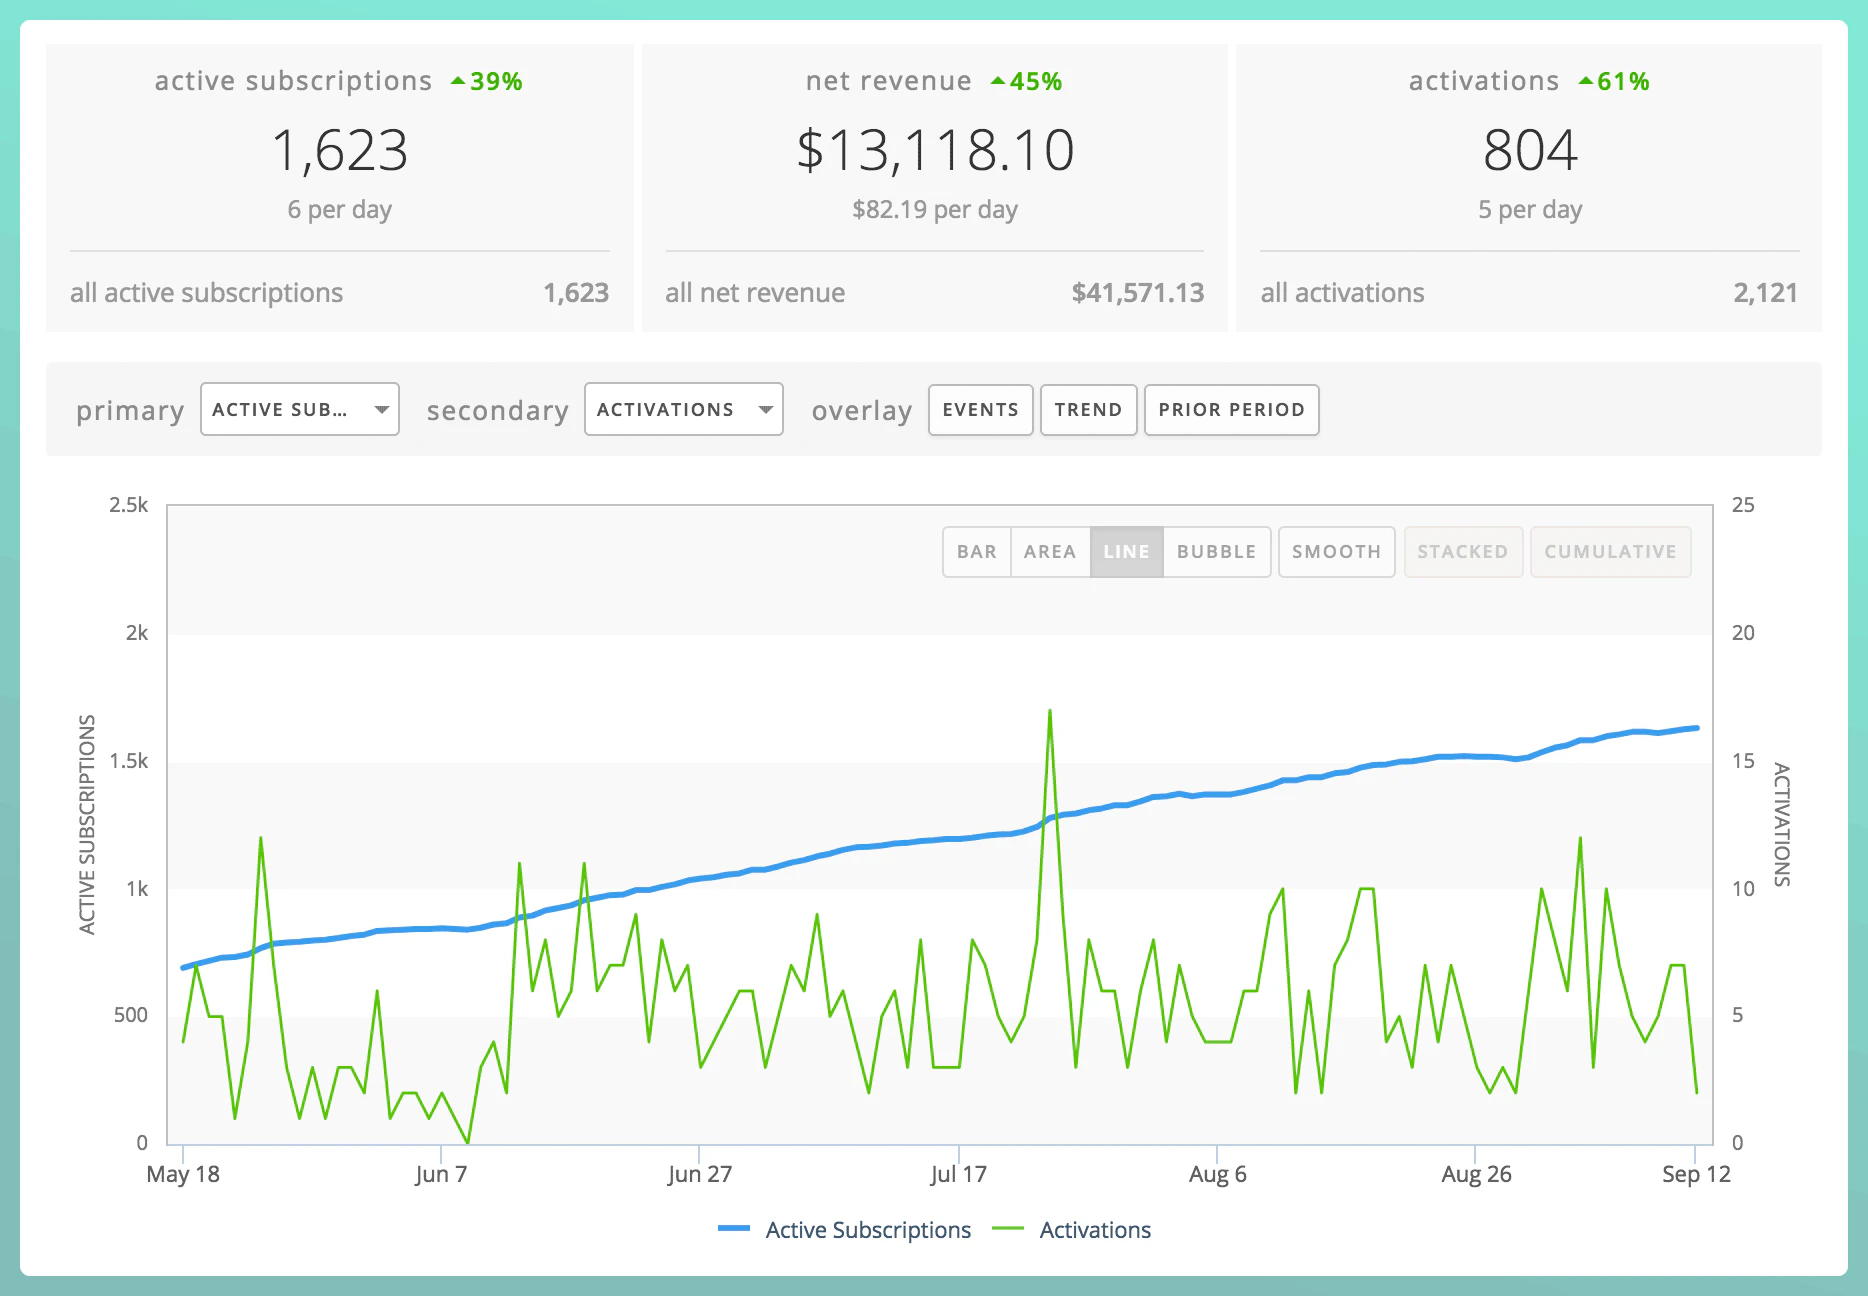
Task: Click the 804 activations figure
Action: point(1530,151)
